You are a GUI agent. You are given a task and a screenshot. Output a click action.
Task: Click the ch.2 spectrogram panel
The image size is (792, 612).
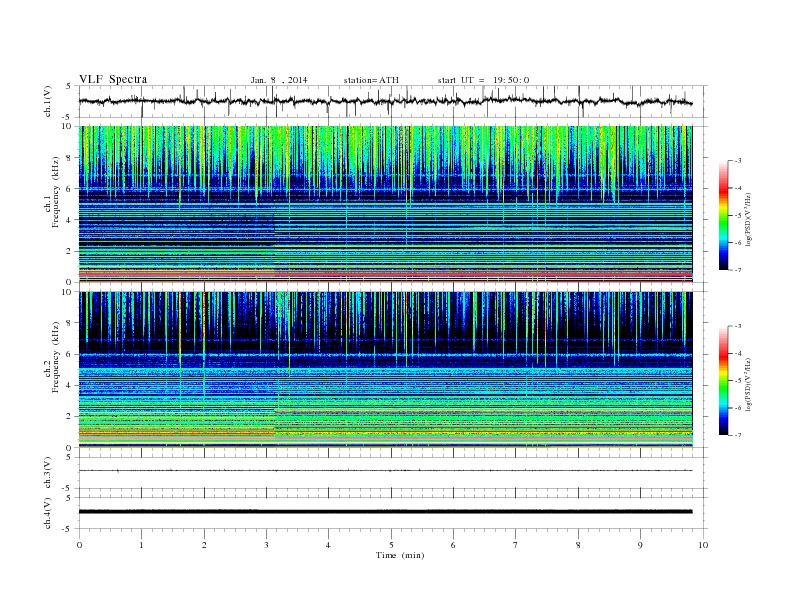click(x=385, y=370)
